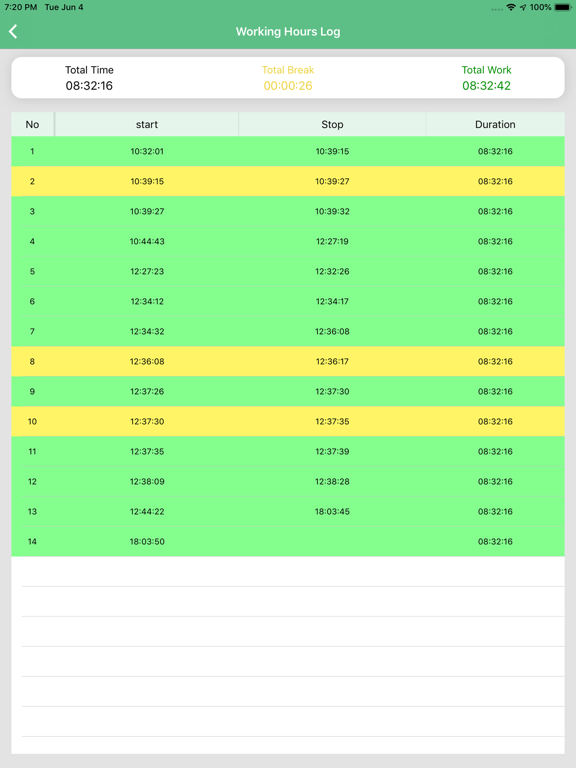This screenshot has width=576, height=768.
Task: Click the Total Time label
Action: (89, 70)
